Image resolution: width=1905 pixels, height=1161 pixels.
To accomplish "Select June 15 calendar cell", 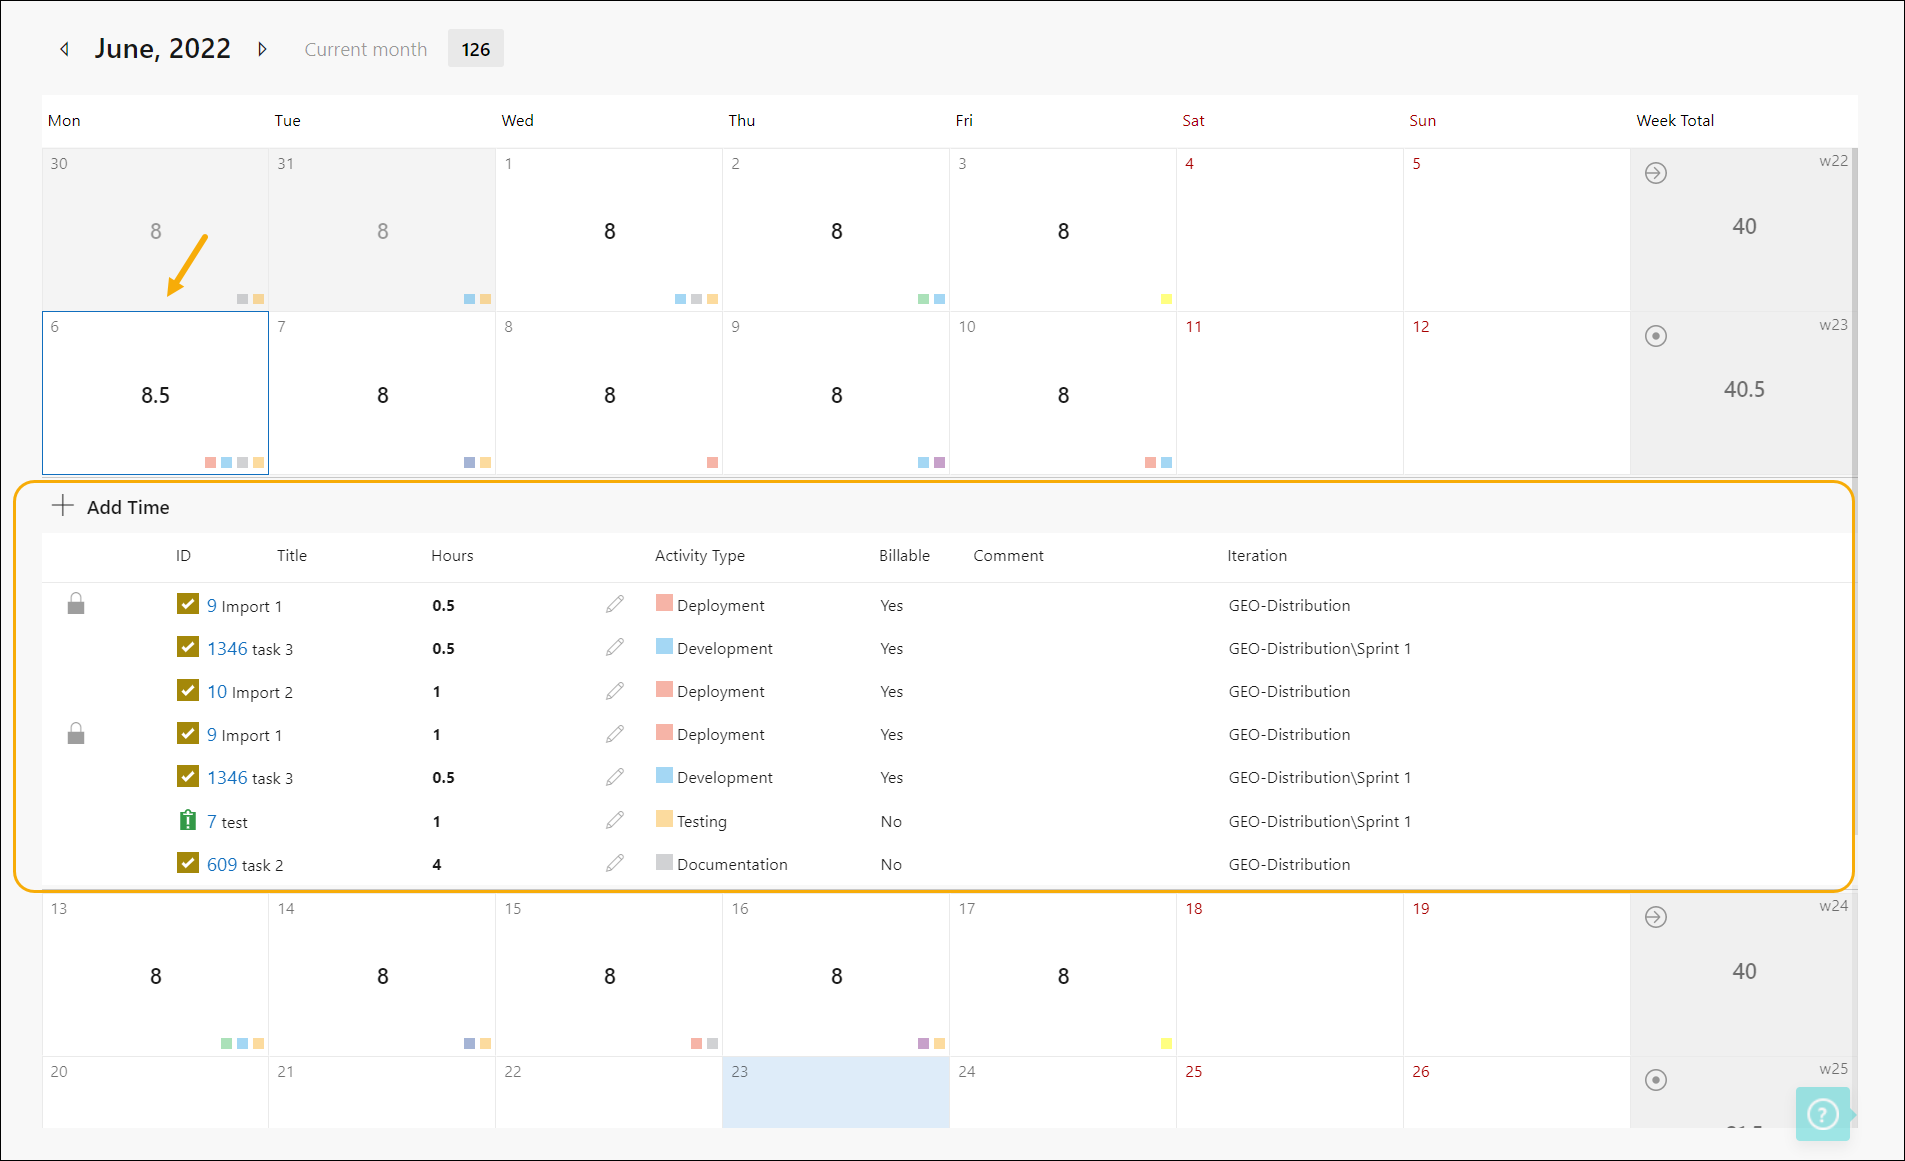I will click(x=609, y=975).
